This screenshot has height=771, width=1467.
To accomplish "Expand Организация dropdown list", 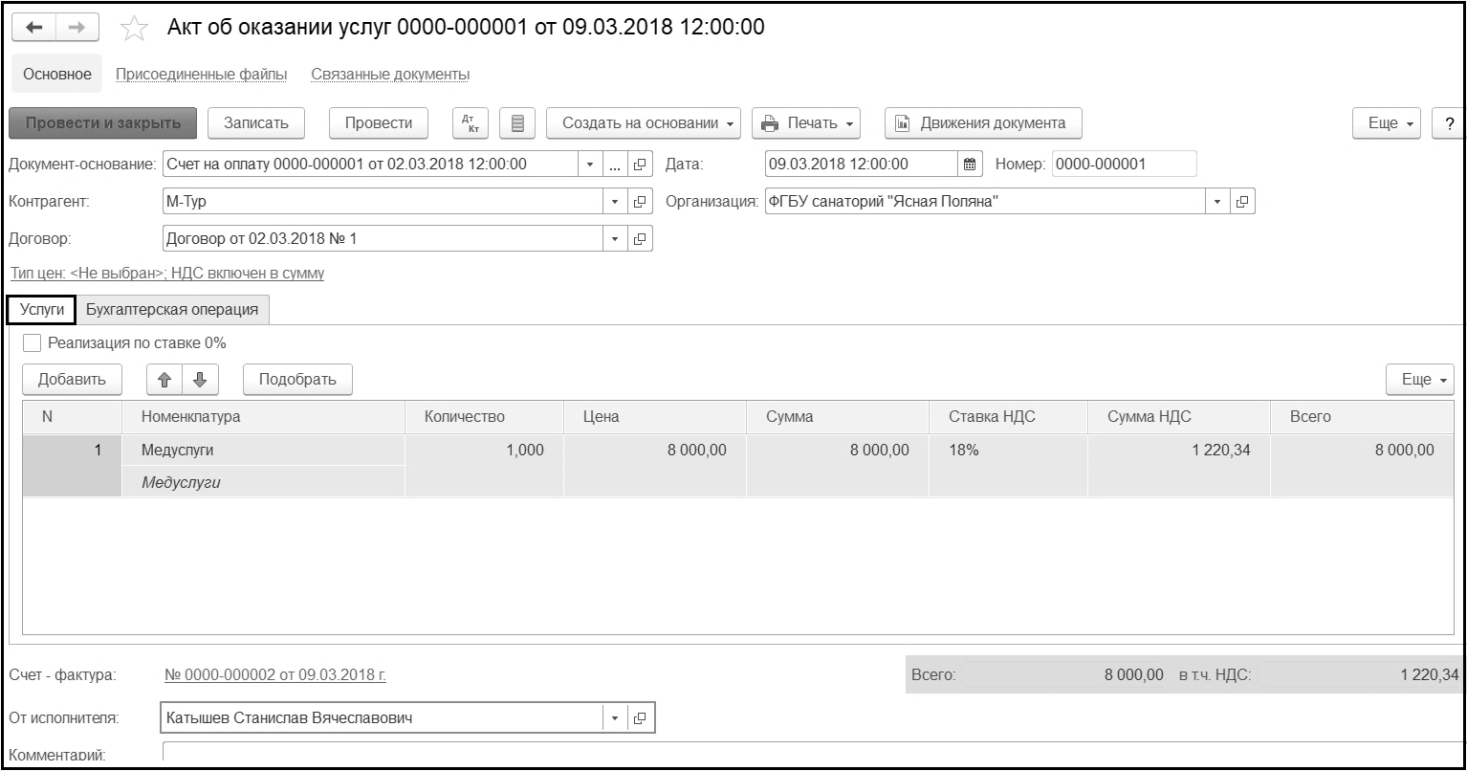I will (x=1217, y=200).
